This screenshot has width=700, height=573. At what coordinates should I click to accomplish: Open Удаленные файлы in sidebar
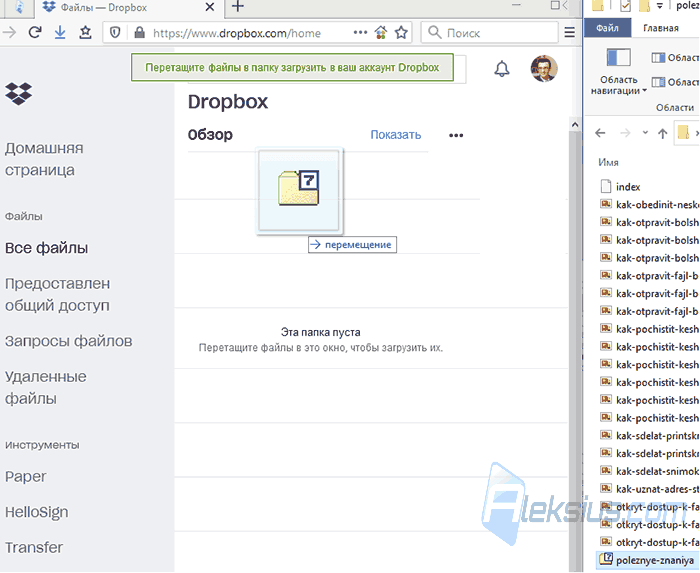pyautogui.click(x=46, y=387)
